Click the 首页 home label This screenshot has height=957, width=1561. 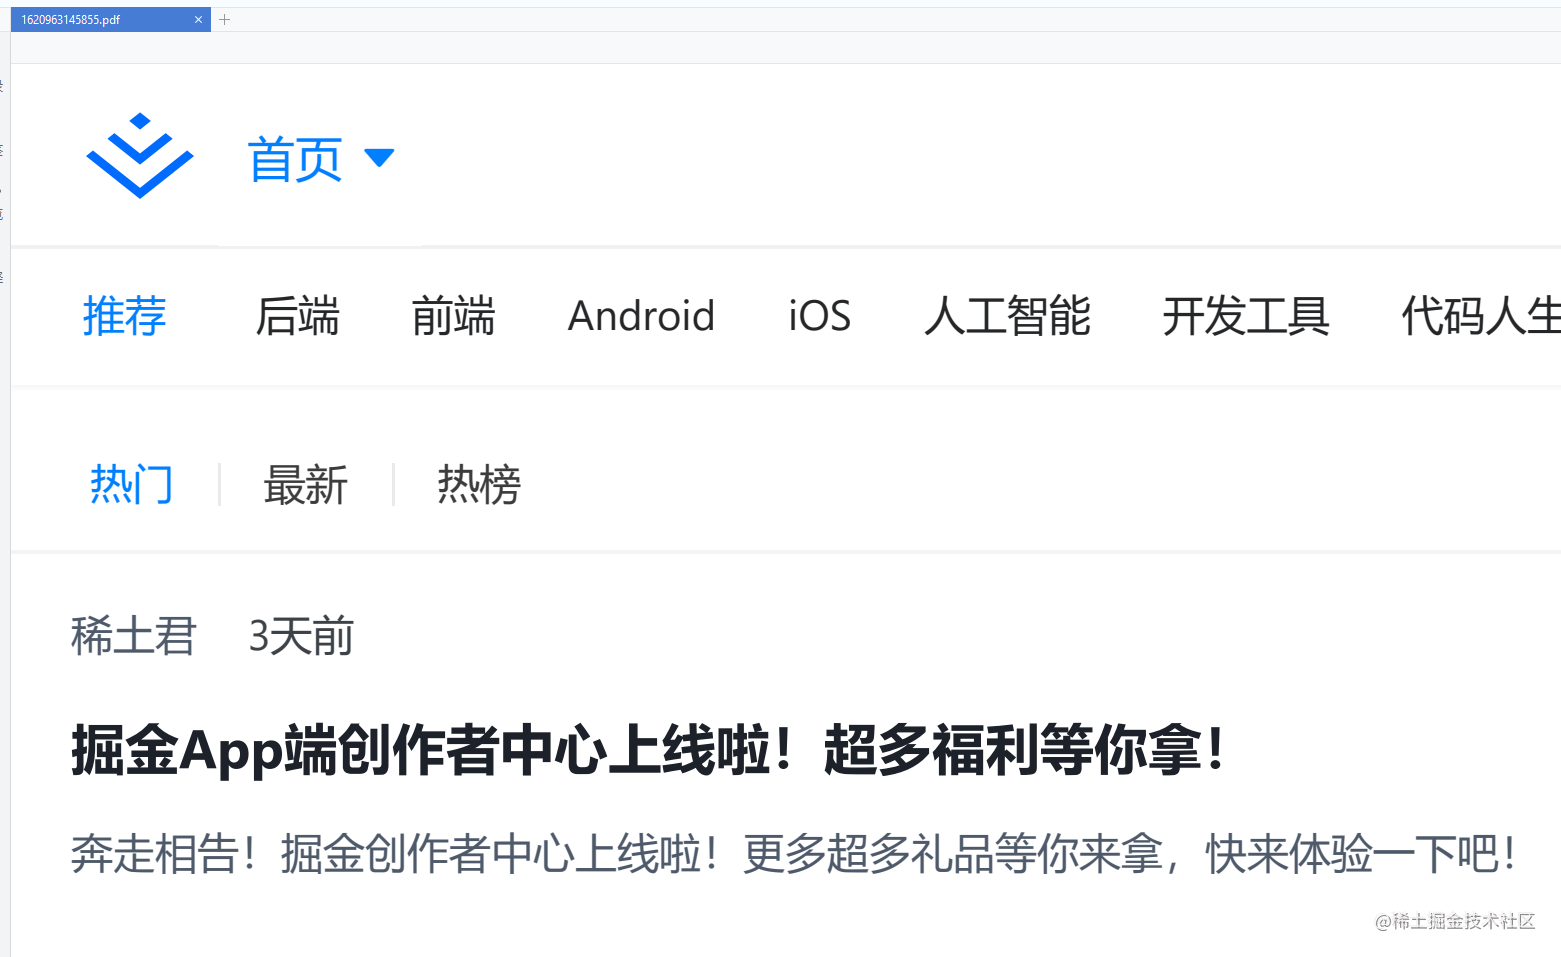[x=295, y=159]
